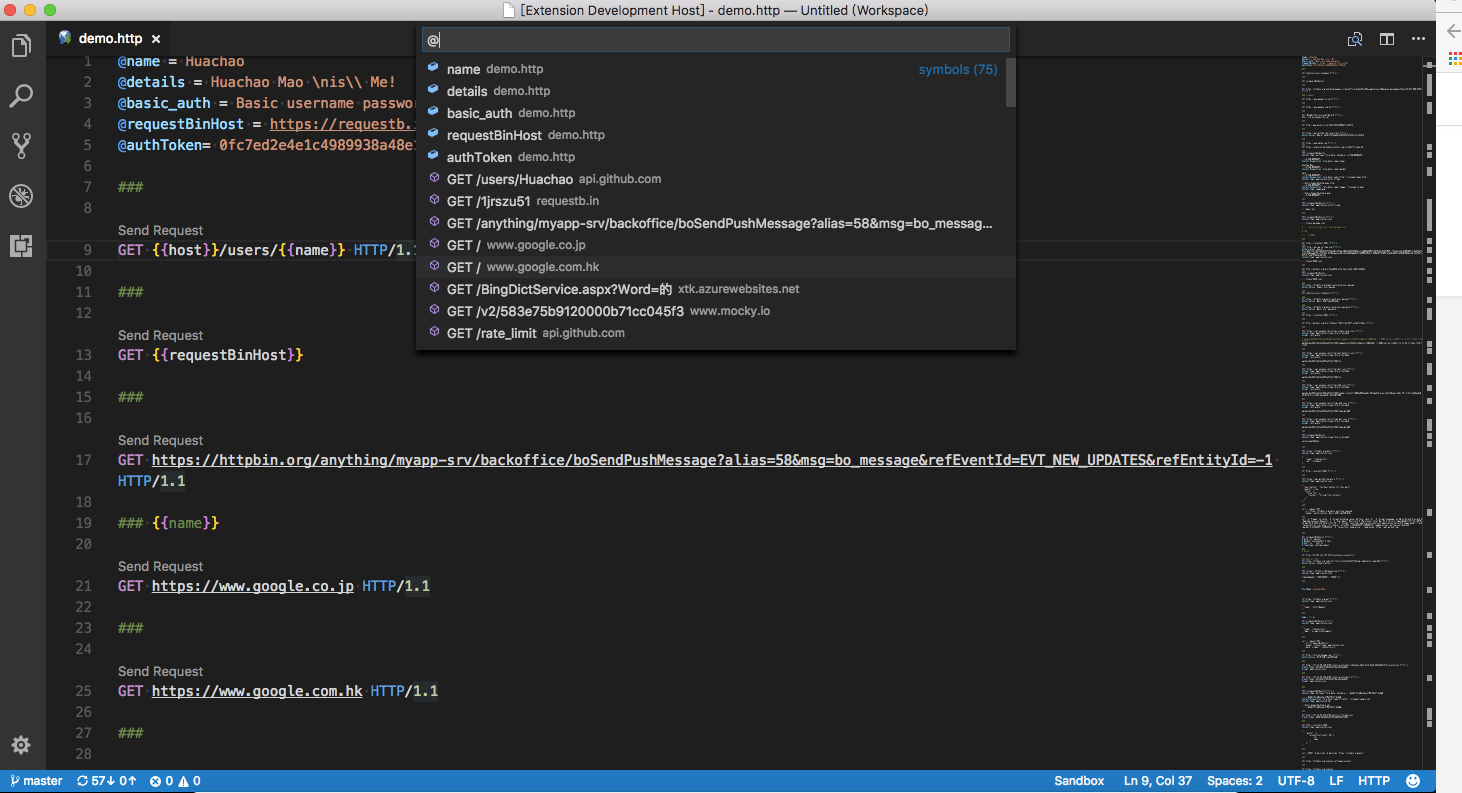Click the split editor icon
The width and height of the screenshot is (1462, 793).
tap(1387, 39)
